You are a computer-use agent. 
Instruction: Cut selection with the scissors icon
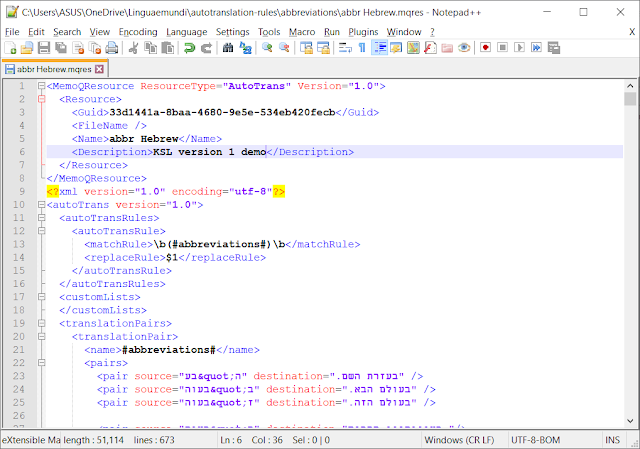pos(133,48)
